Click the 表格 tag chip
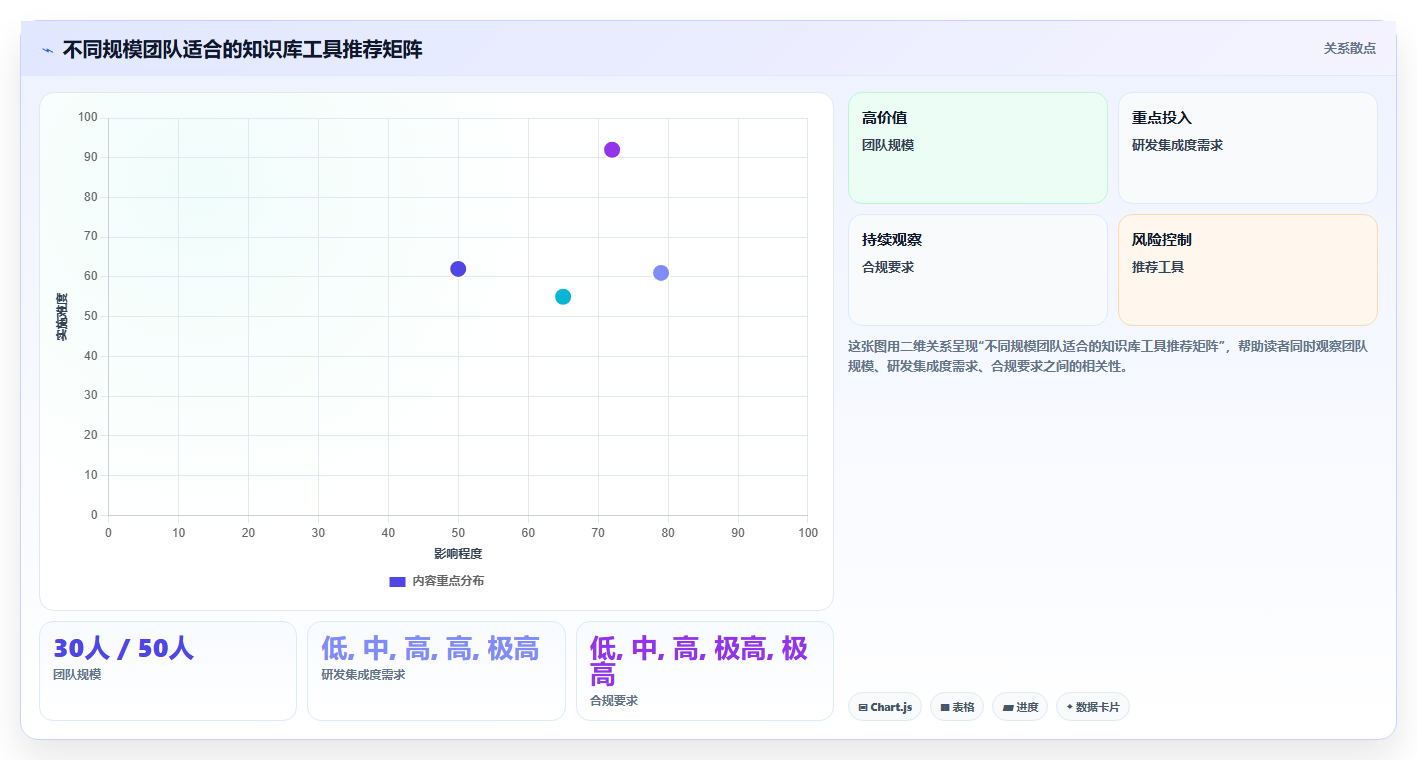The width and height of the screenshot is (1417, 760). [x=957, y=707]
